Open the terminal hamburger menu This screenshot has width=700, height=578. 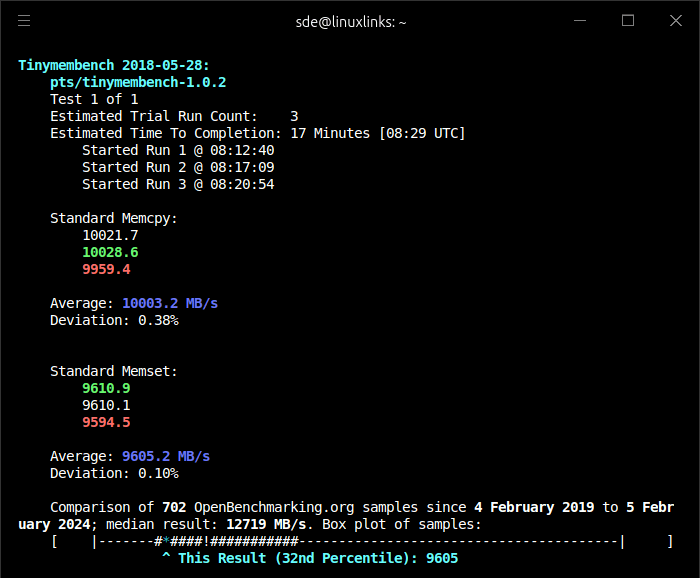[x=24, y=21]
